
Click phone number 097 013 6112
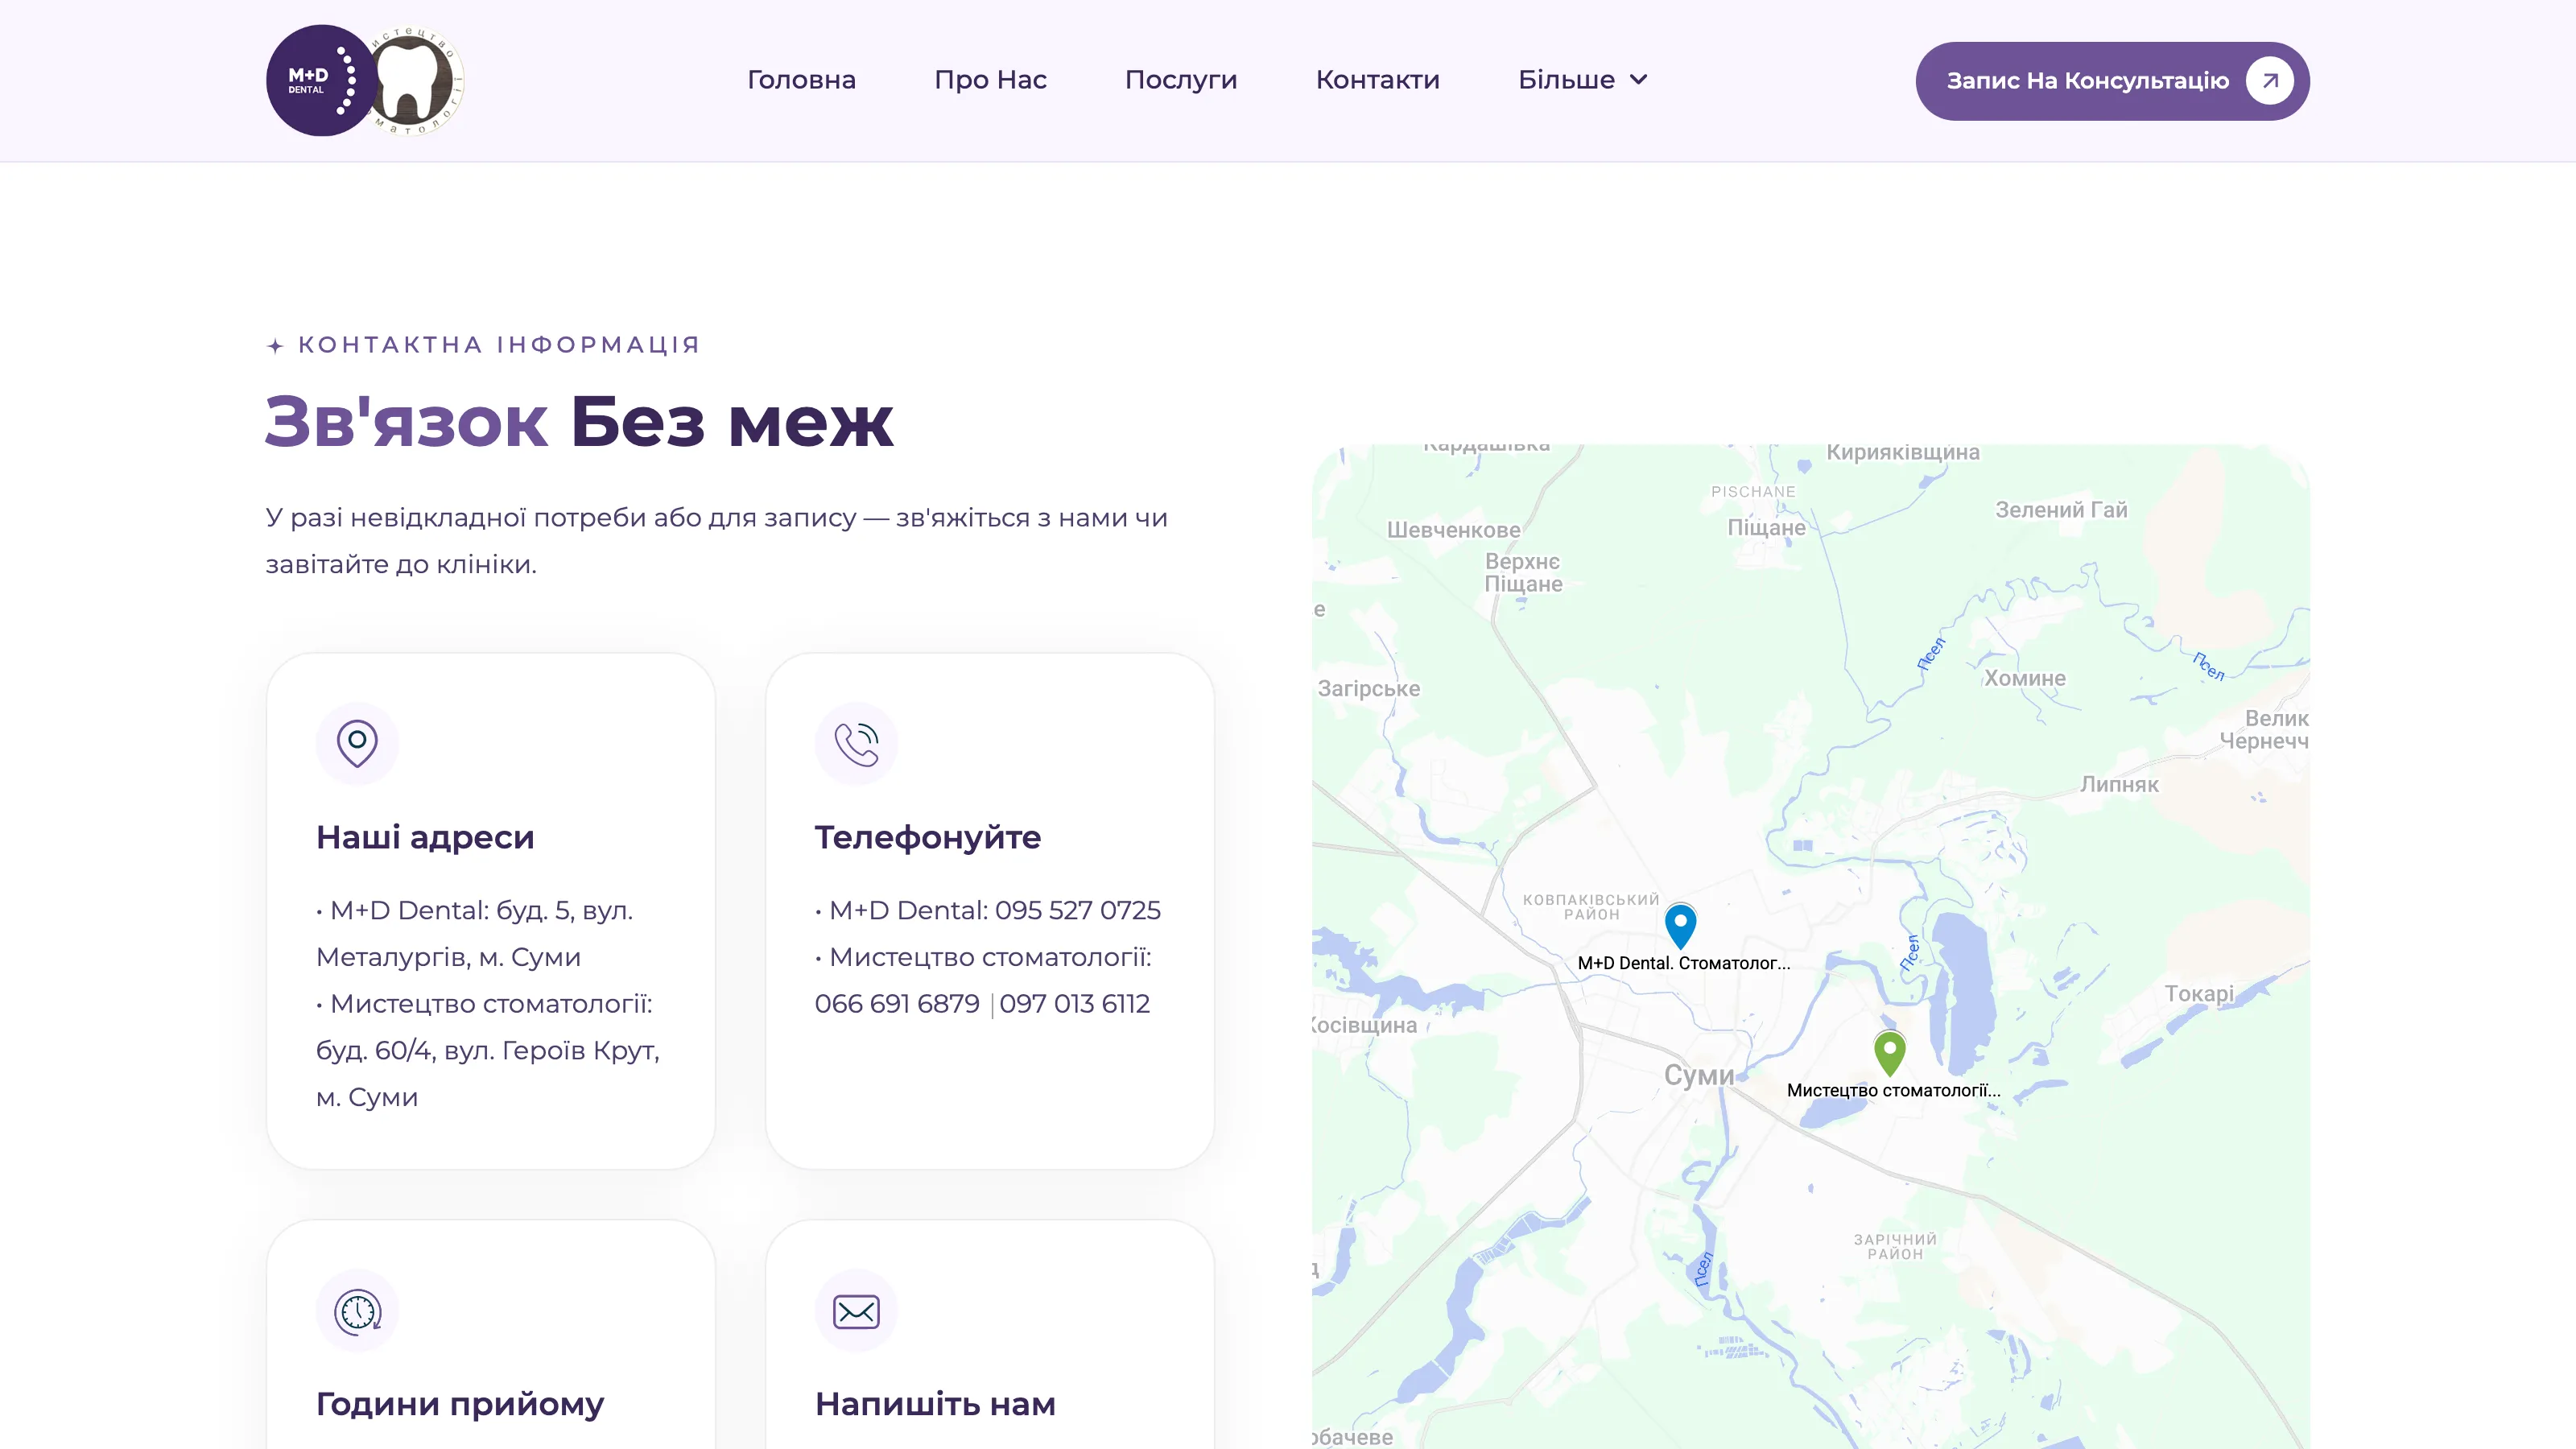(x=1075, y=1003)
